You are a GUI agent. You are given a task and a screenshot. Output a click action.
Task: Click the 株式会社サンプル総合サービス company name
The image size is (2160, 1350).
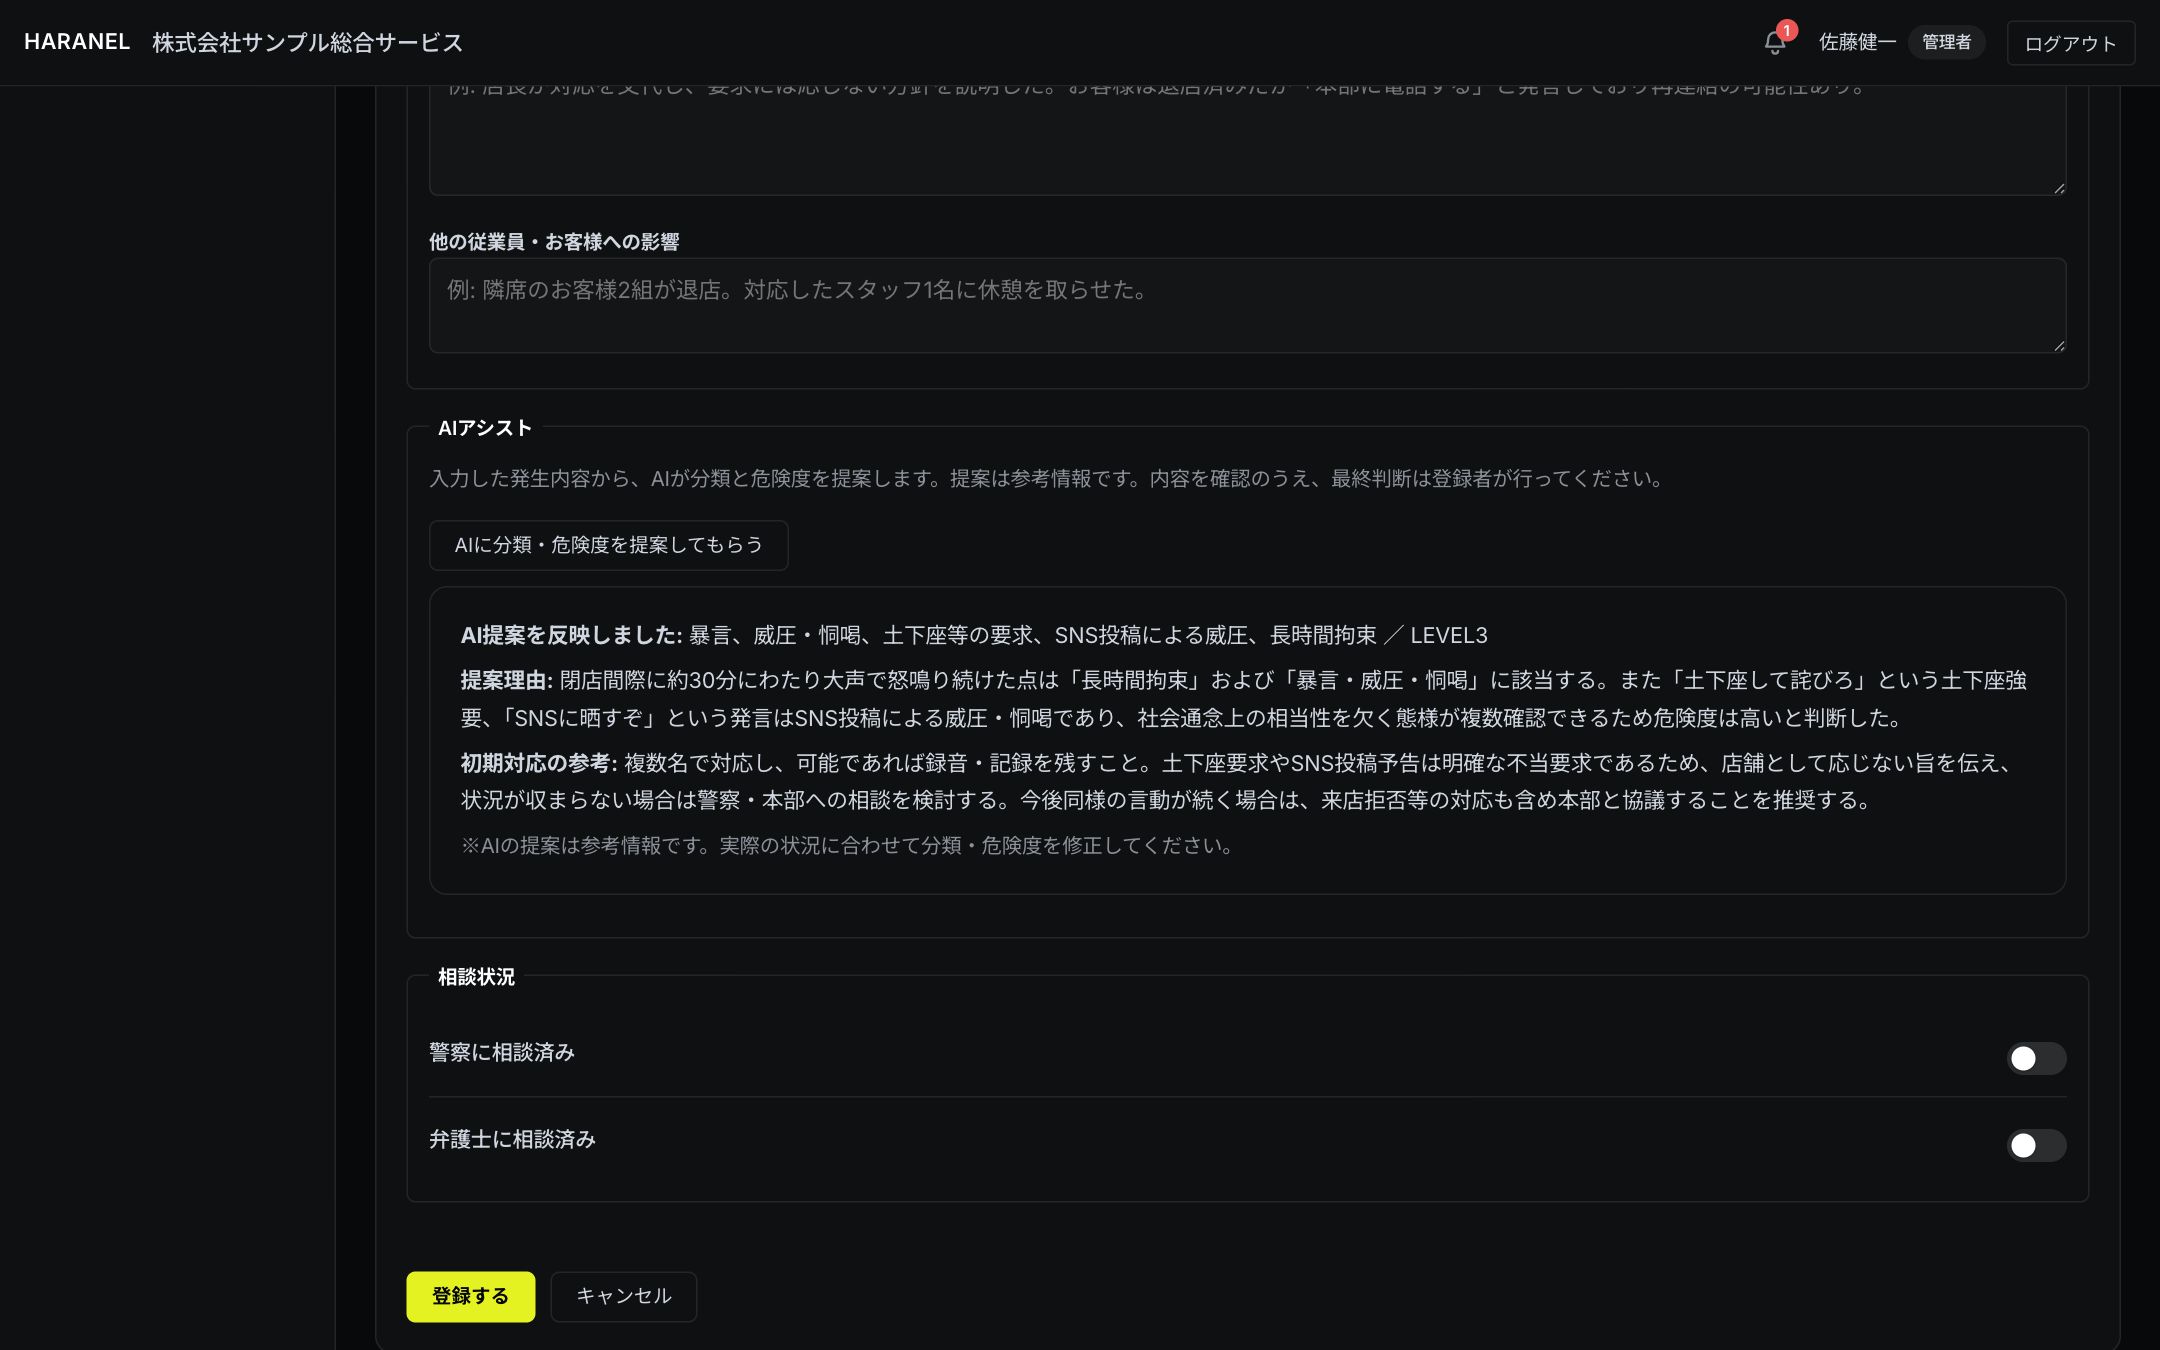pos(307,42)
